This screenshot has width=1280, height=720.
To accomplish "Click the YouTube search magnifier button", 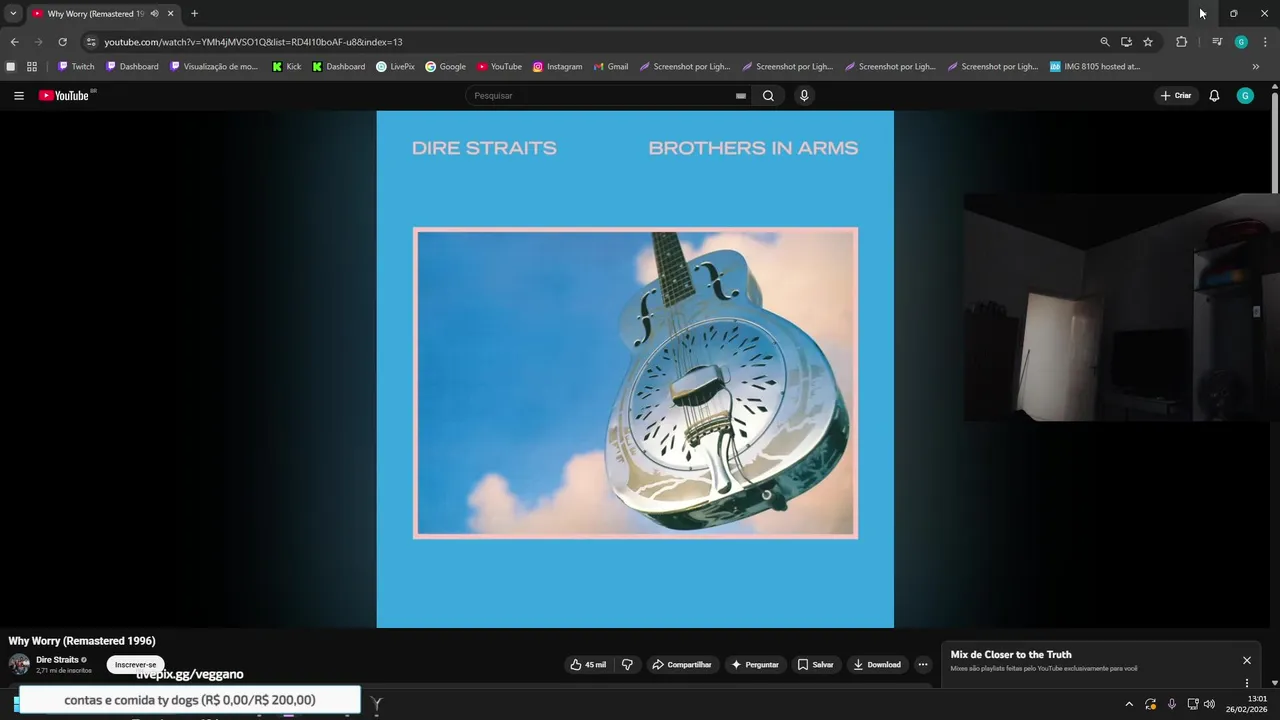I will tap(768, 96).
